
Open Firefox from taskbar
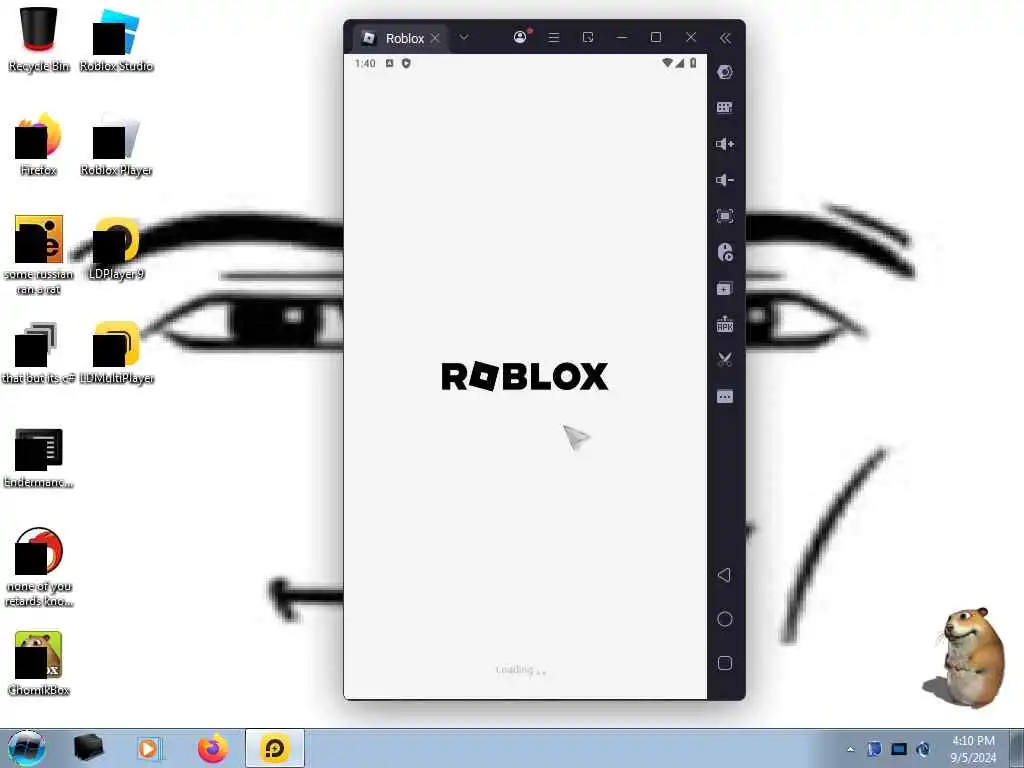pyautogui.click(x=213, y=748)
